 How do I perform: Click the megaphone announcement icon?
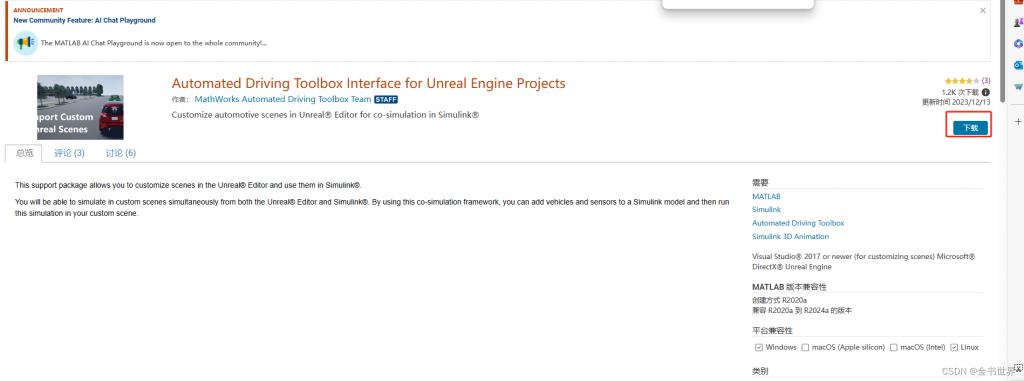click(x=26, y=42)
